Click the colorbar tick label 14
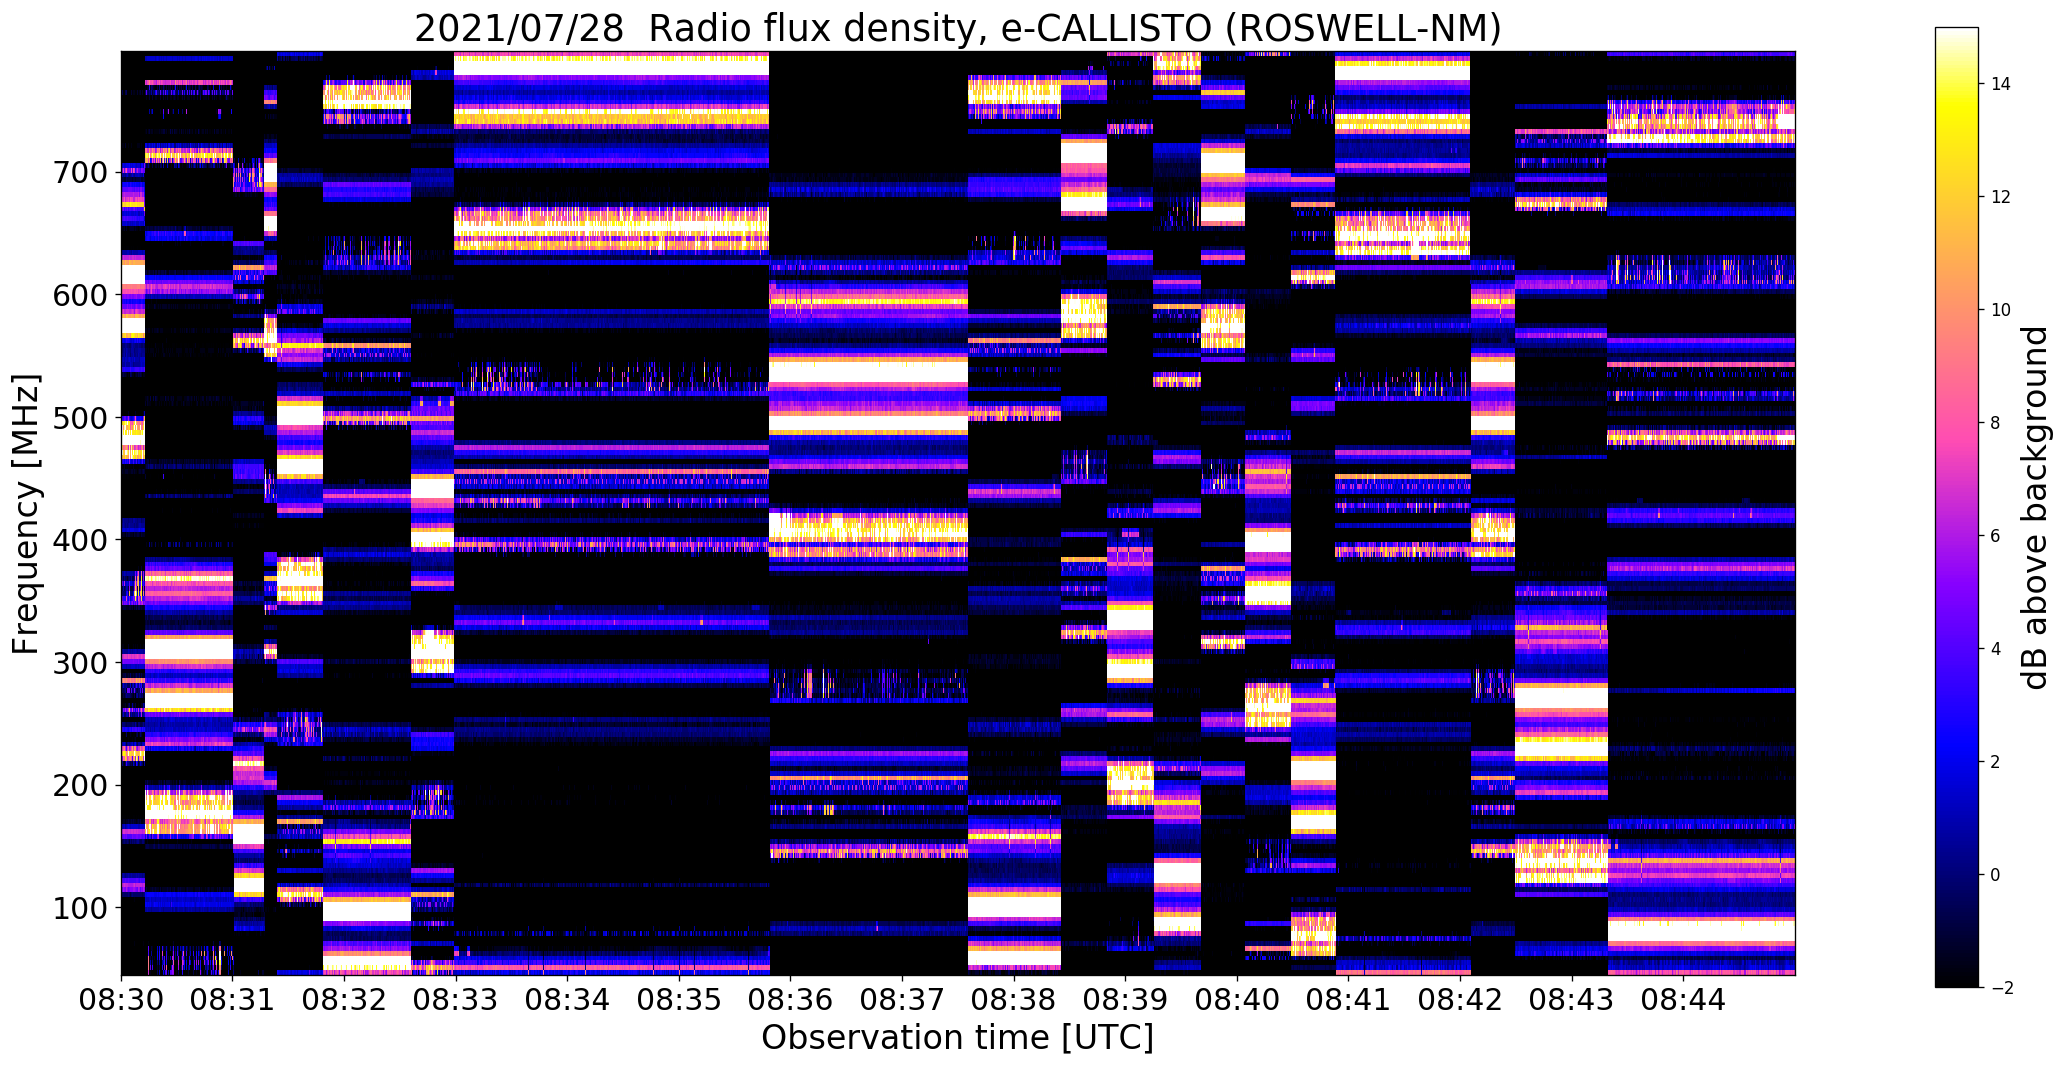The height and width of the screenshot is (1067, 2066). [2001, 84]
